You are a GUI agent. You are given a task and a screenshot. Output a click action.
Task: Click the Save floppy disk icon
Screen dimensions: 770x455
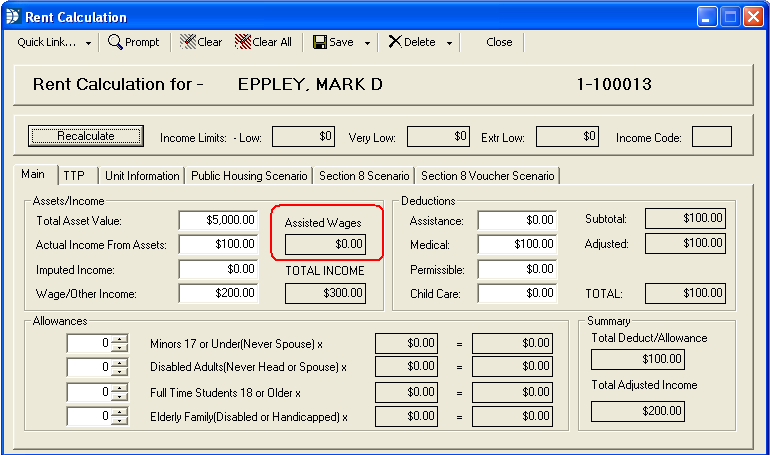pos(319,42)
